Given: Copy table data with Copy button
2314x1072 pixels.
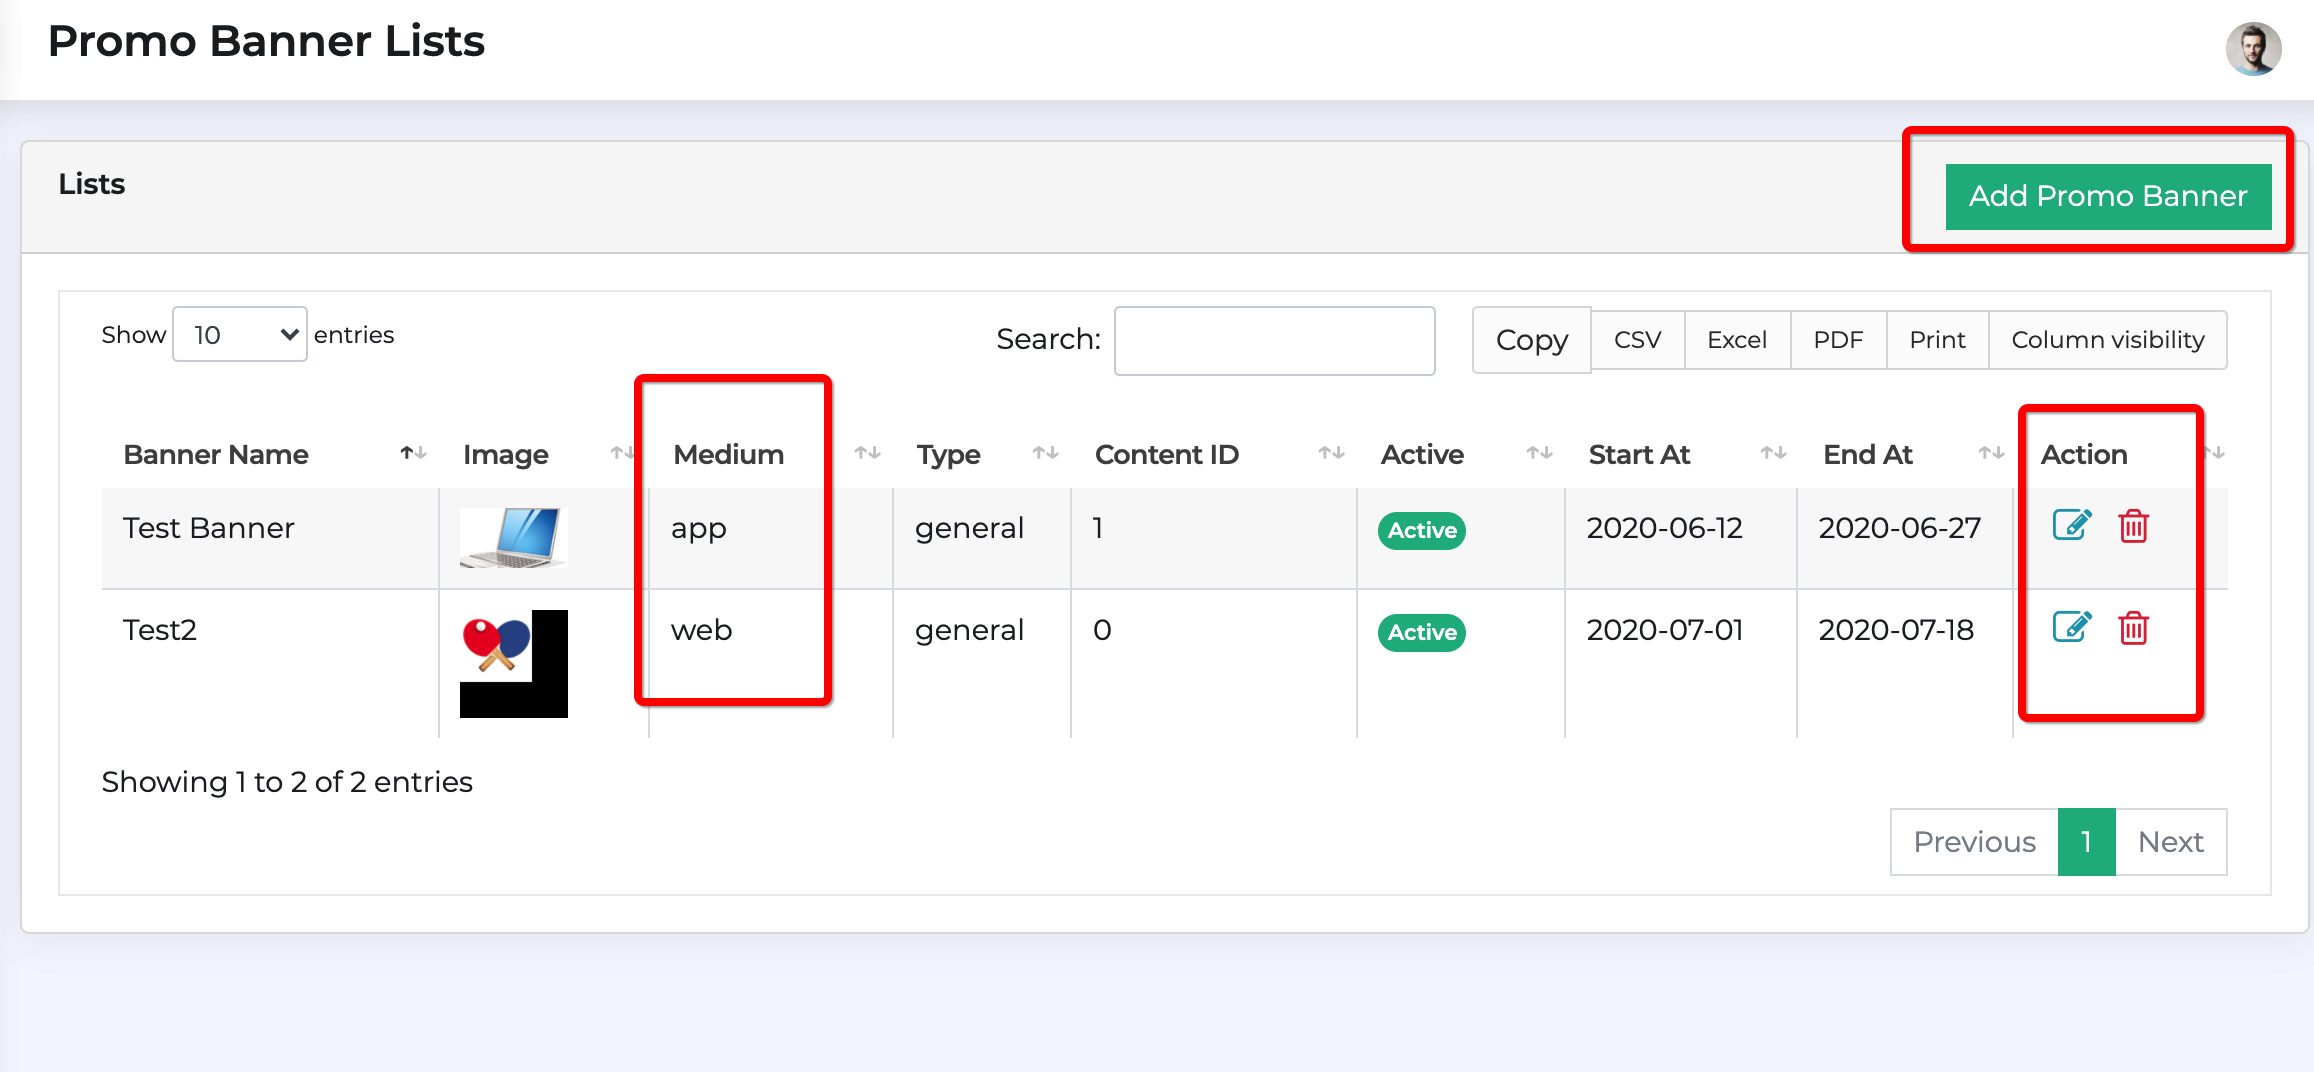Looking at the screenshot, I should (x=1531, y=340).
